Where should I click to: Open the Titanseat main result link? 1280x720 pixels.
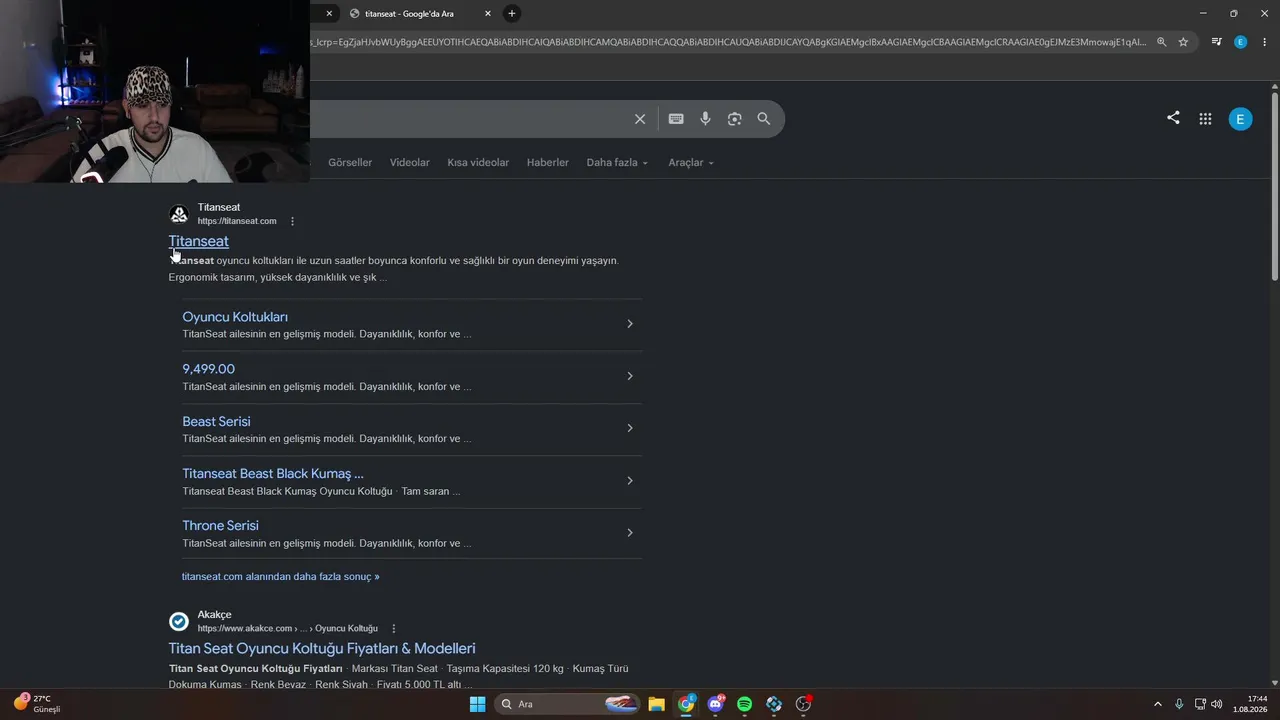[198, 241]
